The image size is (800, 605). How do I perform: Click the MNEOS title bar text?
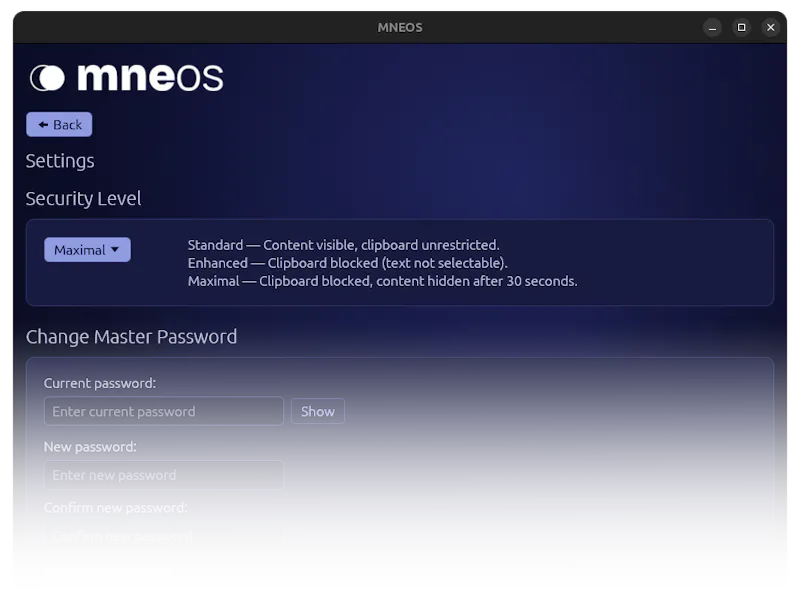coord(400,28)
